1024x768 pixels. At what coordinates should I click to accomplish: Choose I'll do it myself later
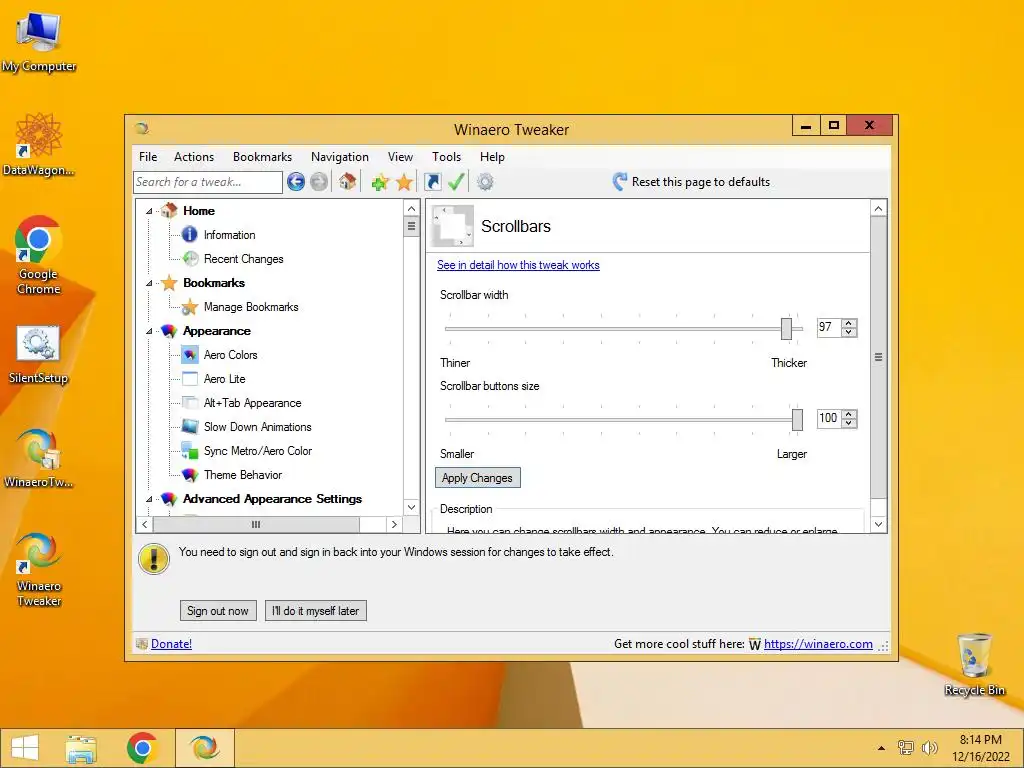(315, 611)
